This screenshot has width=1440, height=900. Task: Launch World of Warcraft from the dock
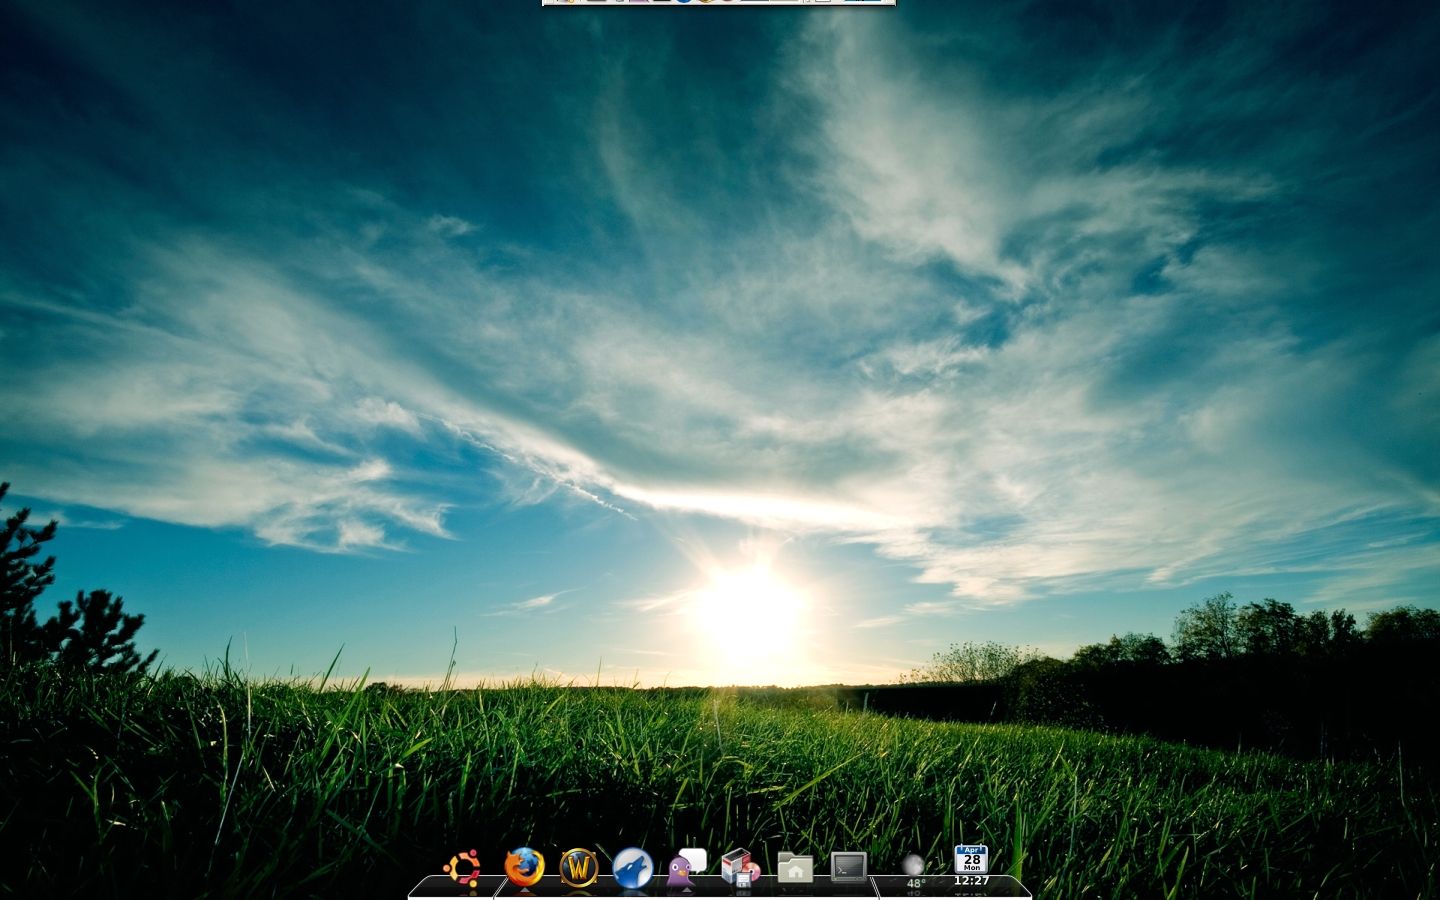[578, 867]
